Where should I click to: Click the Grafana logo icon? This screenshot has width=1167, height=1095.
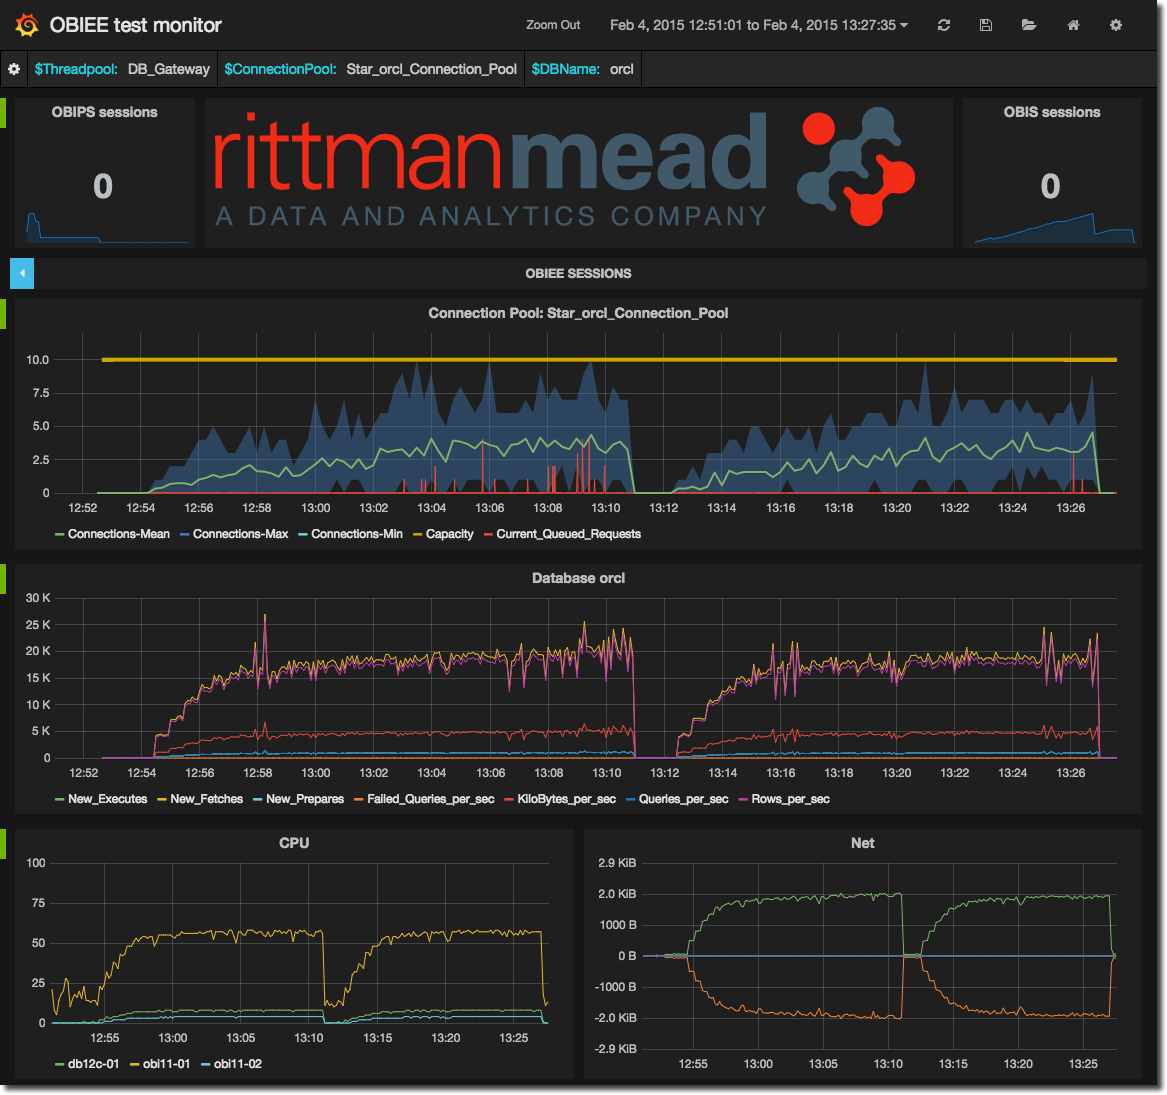click(x=27, y=25)
